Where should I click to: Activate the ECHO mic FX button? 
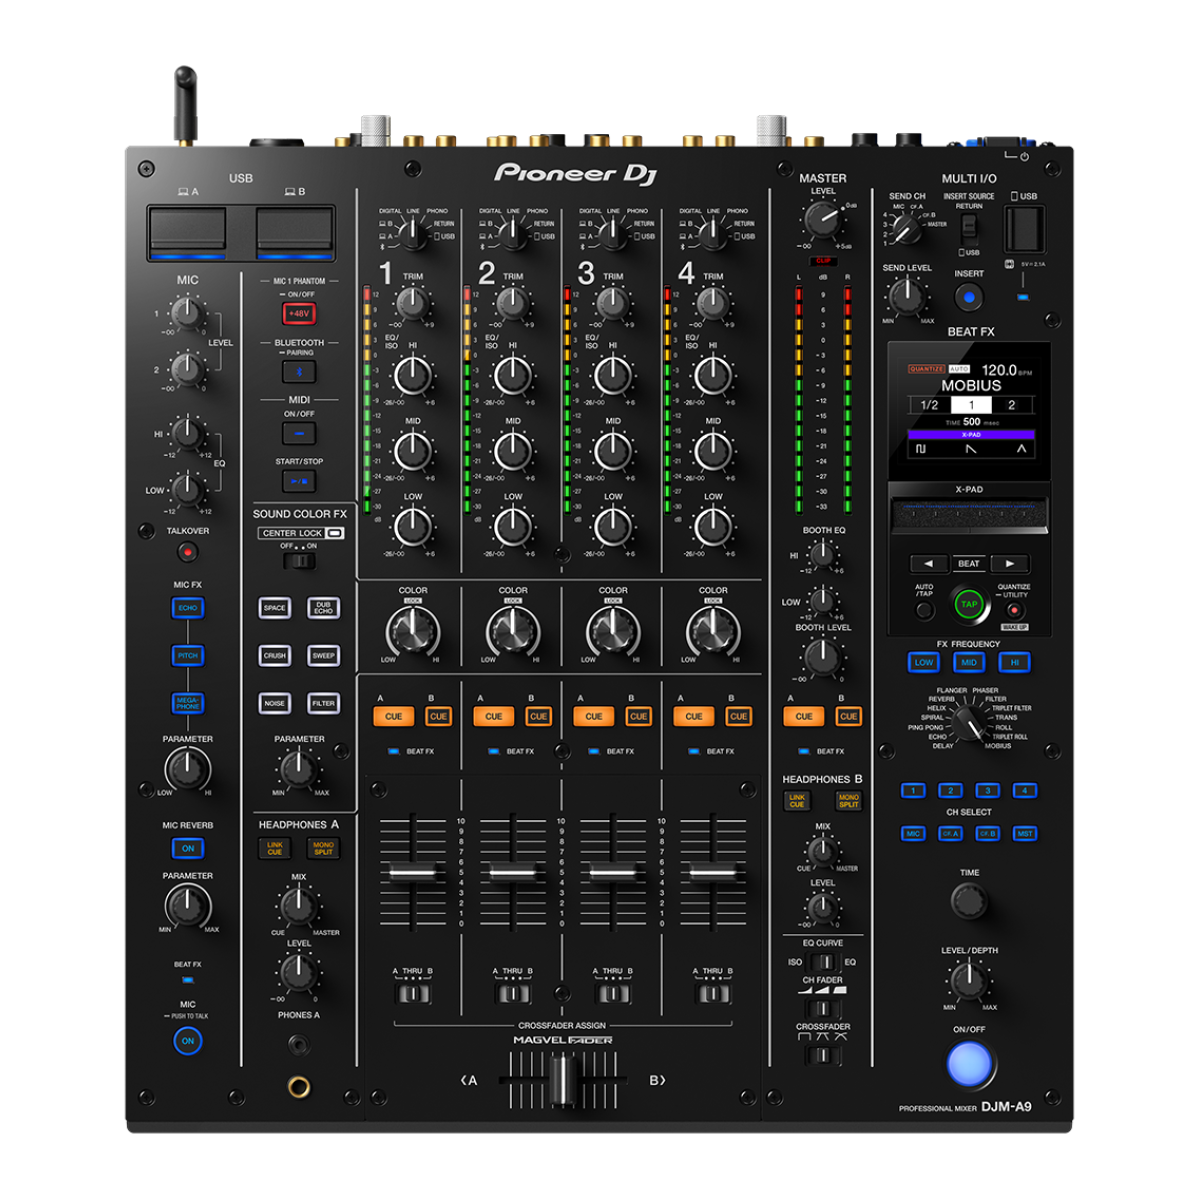coord(188,608)
